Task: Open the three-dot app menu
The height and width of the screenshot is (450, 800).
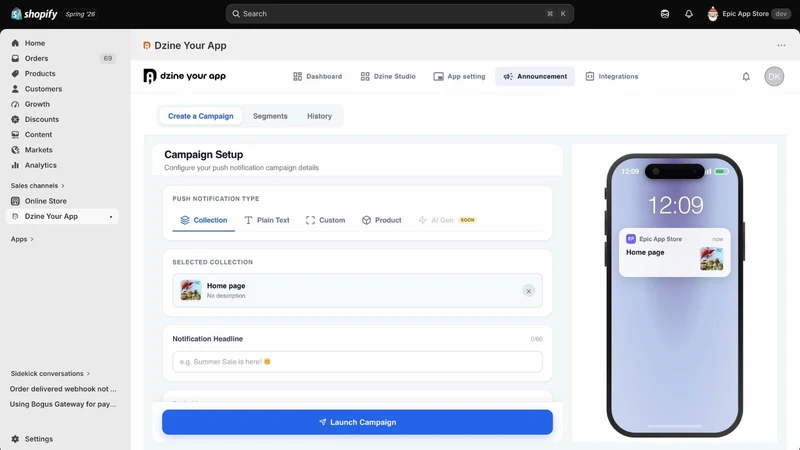Action: [x=781, y=45]
